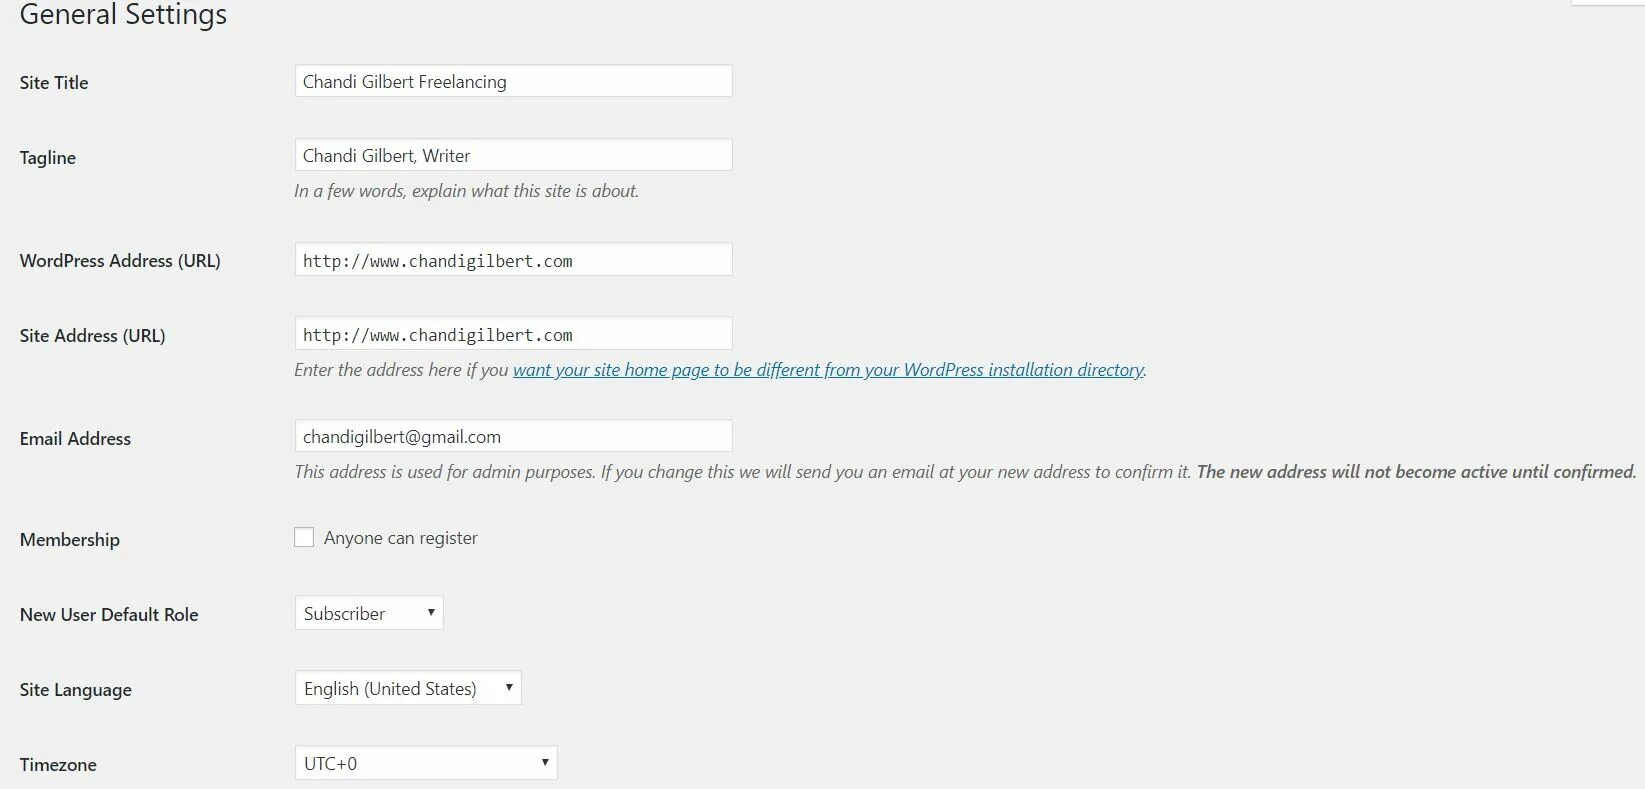Image resolution: width=1645 pixels, height=789 pixels.
Task: Expand the English (United States) language dropdown
Action: click(x=408, y=688)
